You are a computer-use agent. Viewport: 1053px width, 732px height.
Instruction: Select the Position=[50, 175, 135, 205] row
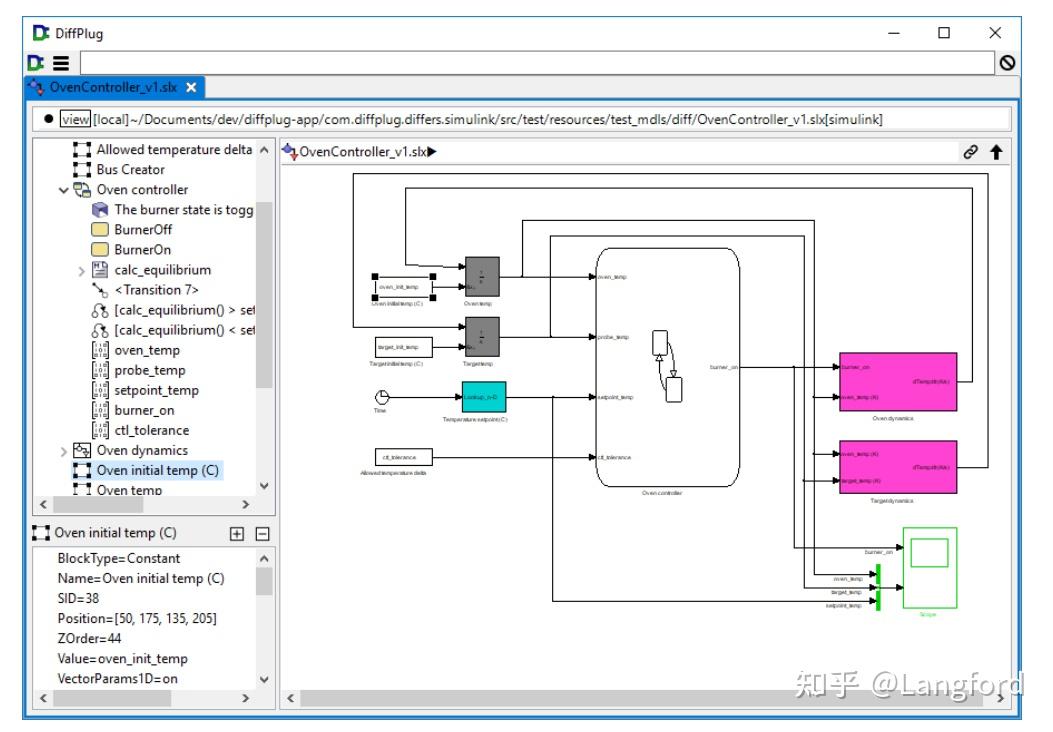pyautogui.click(x=137, y=619)
